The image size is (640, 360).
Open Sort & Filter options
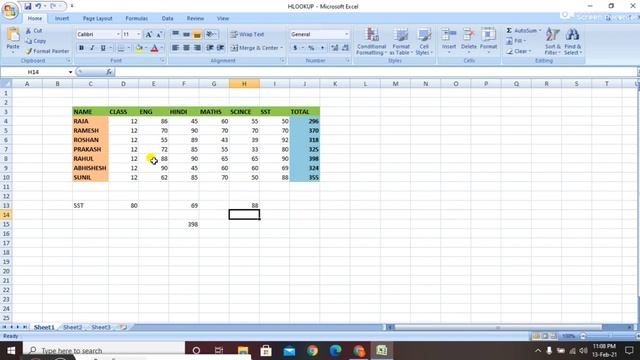tap(552, 42)
